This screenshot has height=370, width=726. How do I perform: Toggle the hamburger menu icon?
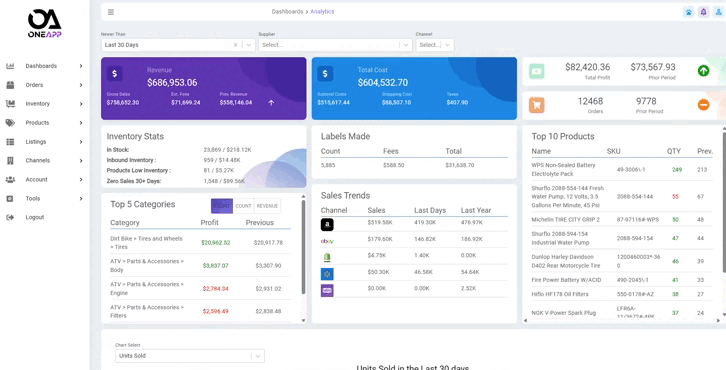(111, 12)
